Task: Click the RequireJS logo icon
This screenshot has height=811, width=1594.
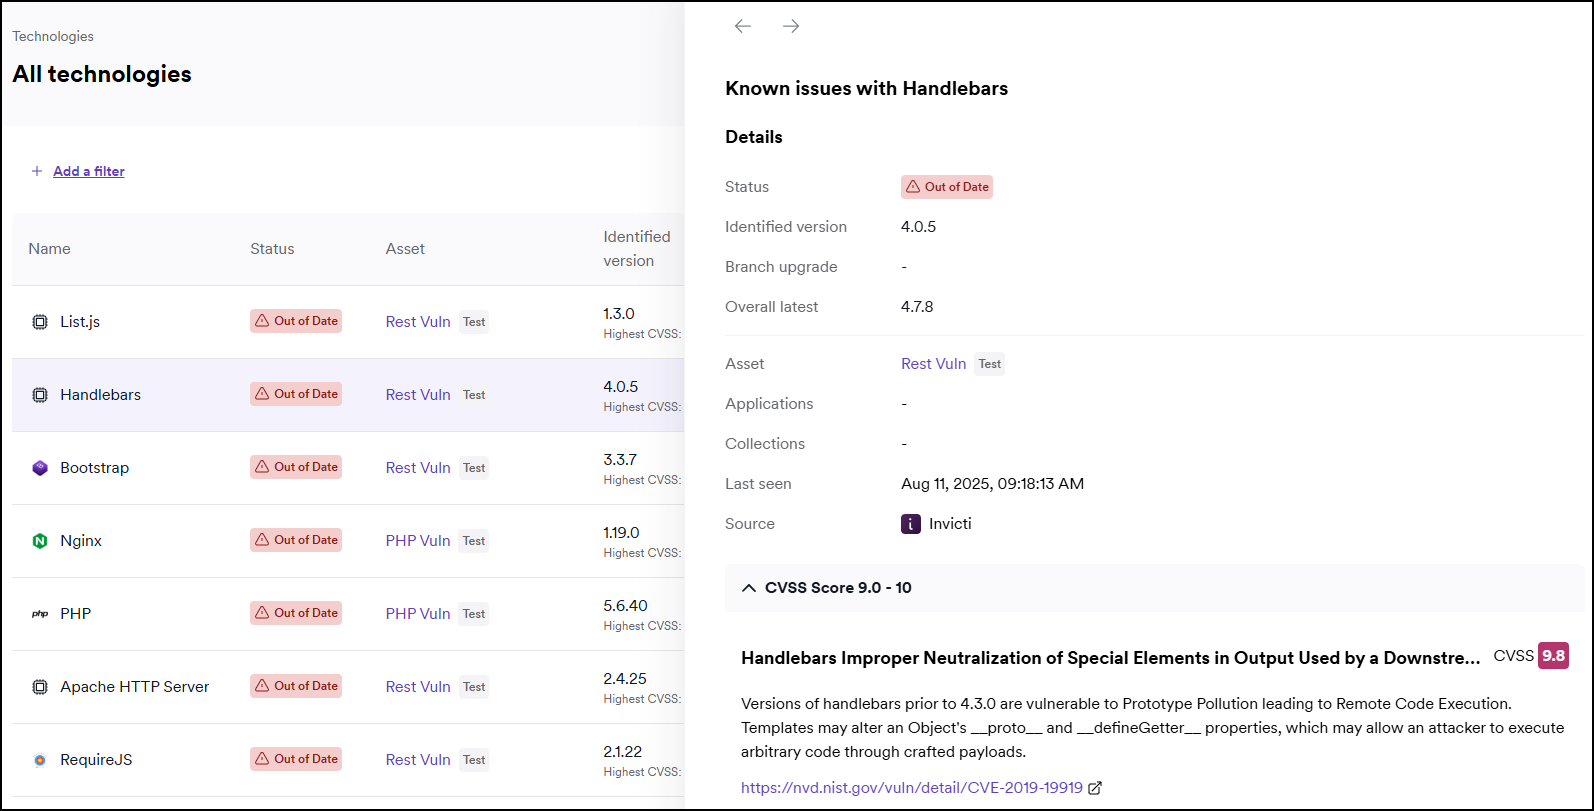Action: click(x=40, y=760)
